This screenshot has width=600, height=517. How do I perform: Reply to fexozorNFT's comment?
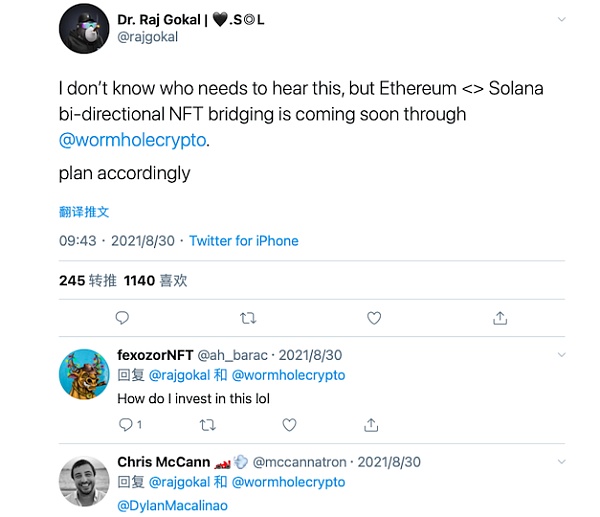(125, 425)
